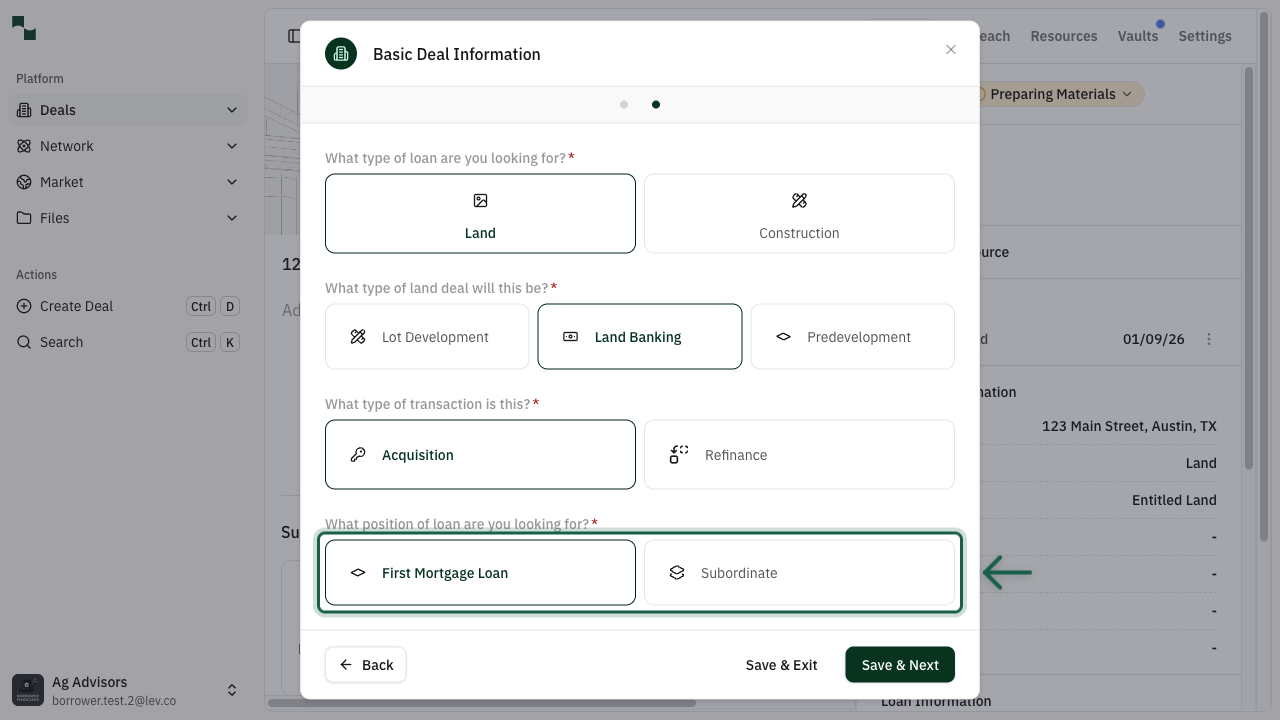Screen dimensions: 1280x720
Task: Click the Back button in the modal
Action: [x=365, y=664]
